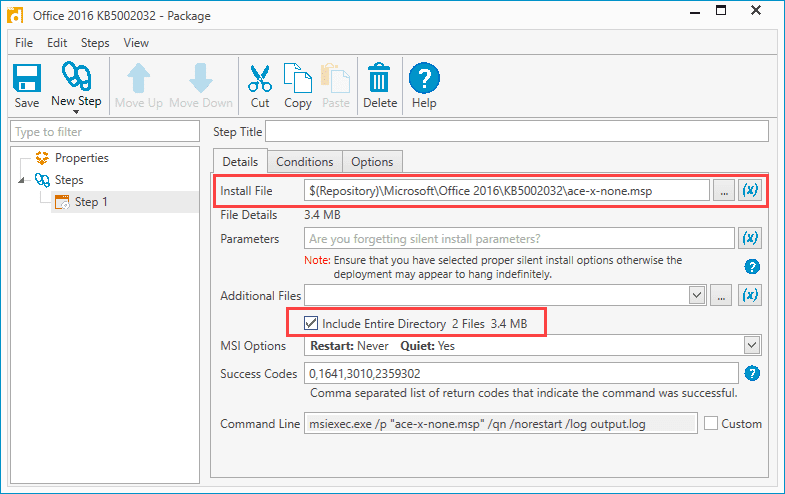Insert variable into Parameters field
Viewport: 785px width, 494px height.
pyautogui.click(x=750, y=238)
